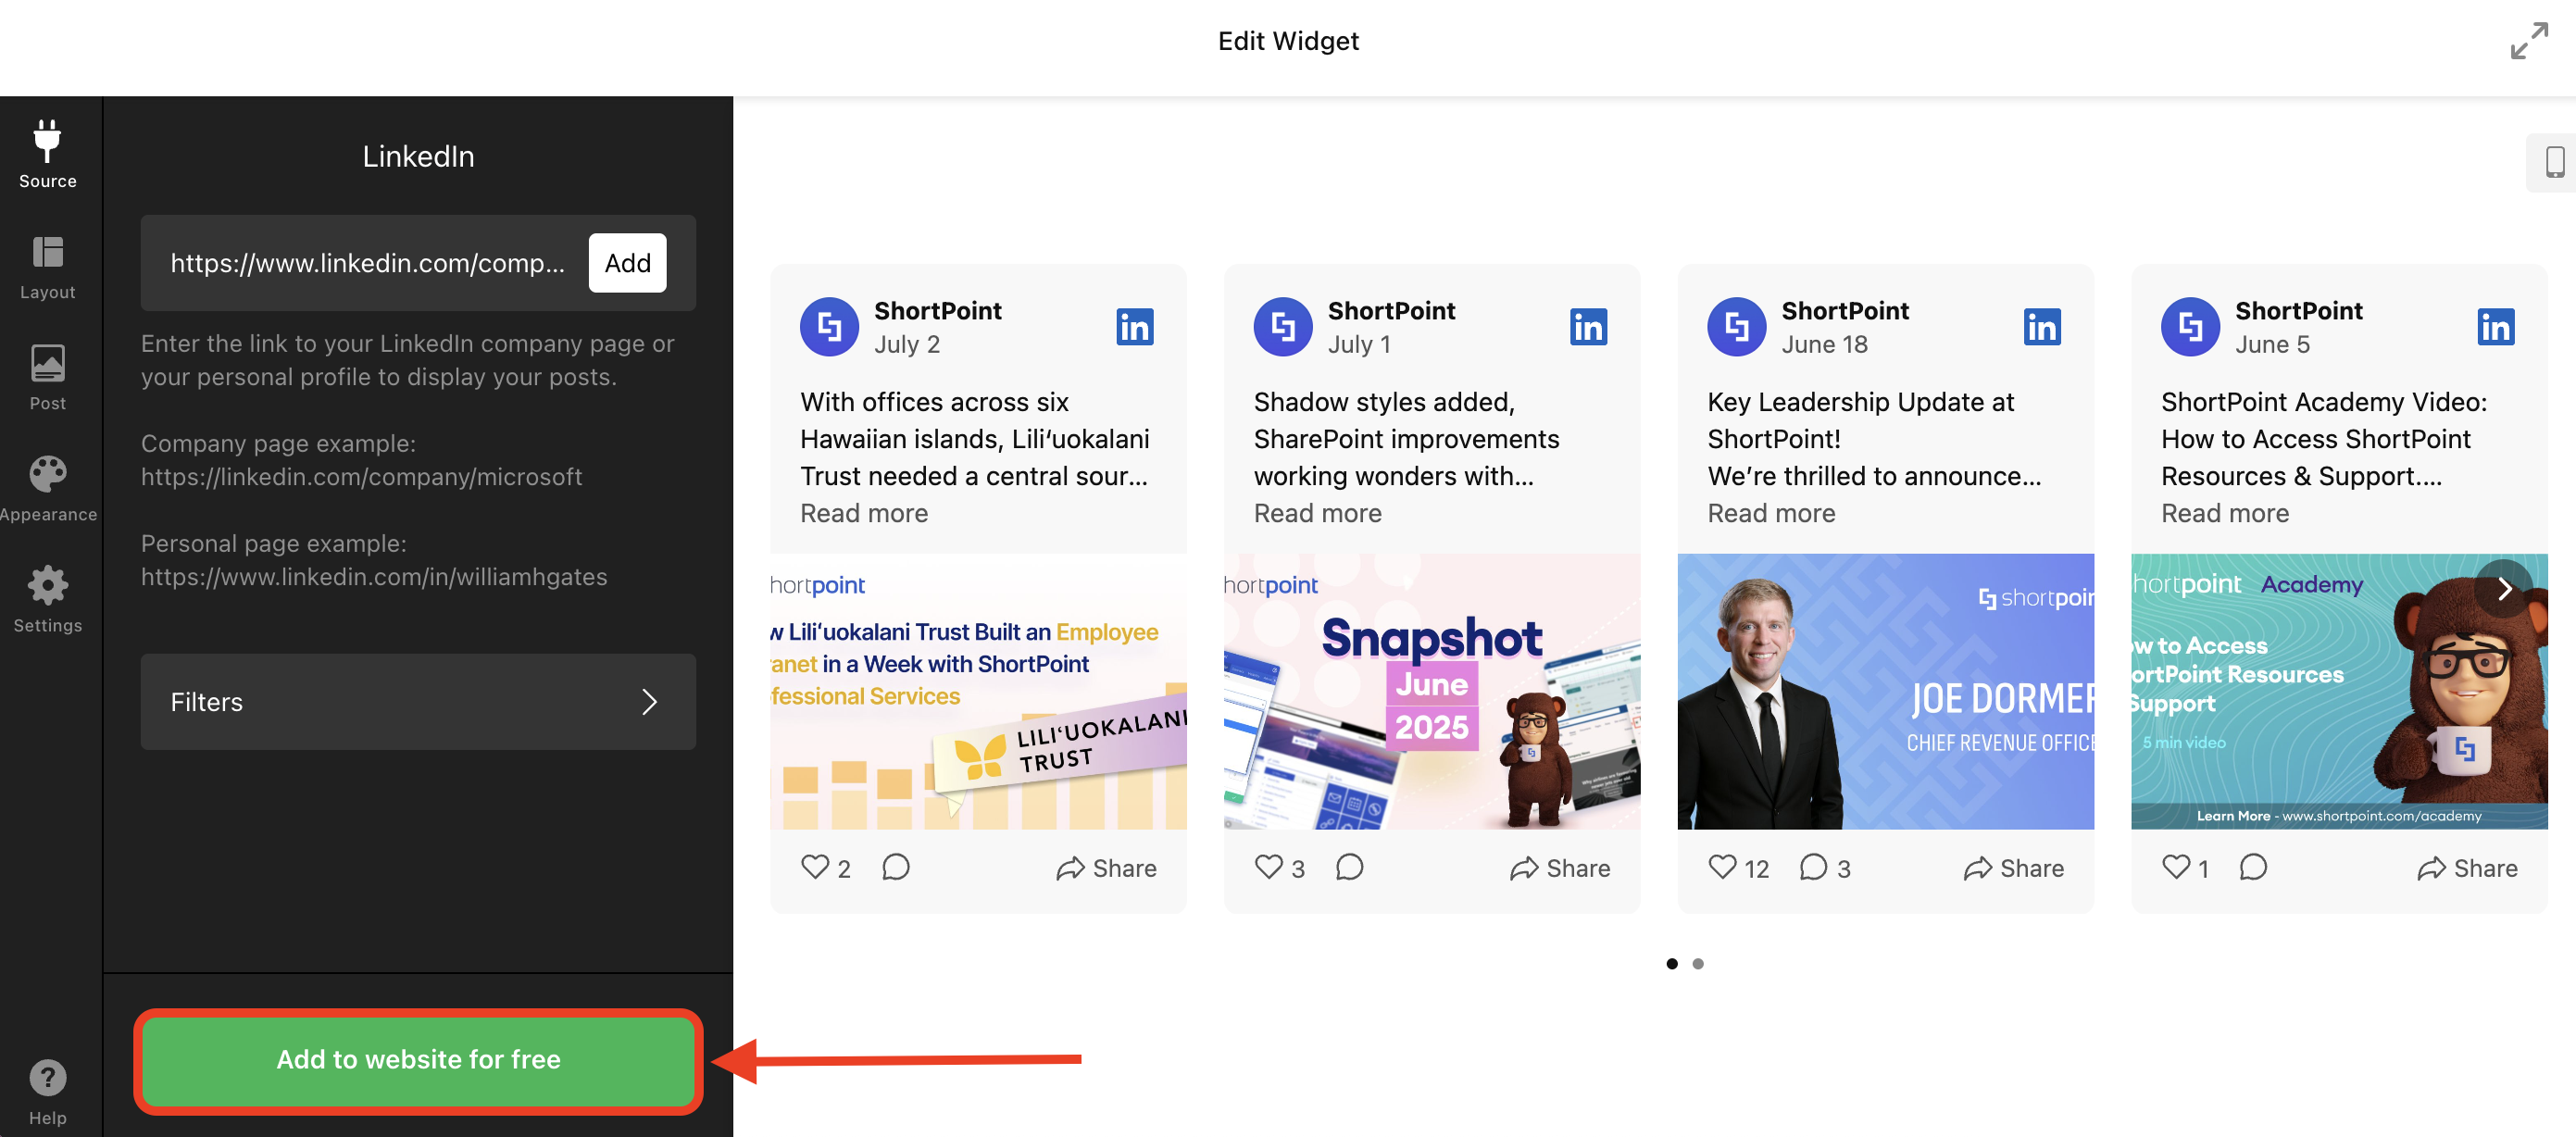This screenshot has height=1137, width=2576.
Task: Select the second carousel page dot
Action: [1697, 964]
